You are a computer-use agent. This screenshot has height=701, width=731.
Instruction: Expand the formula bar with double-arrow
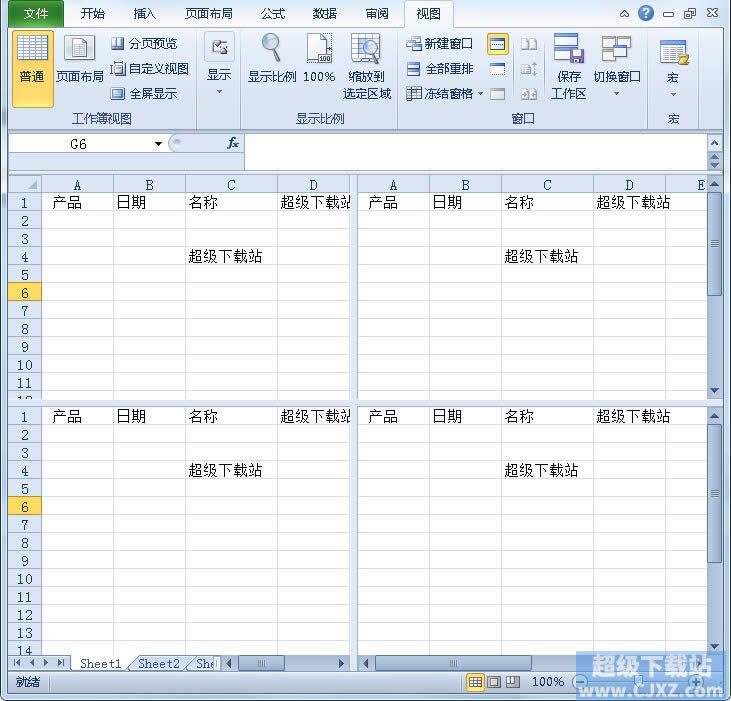(x=714, y=161)
